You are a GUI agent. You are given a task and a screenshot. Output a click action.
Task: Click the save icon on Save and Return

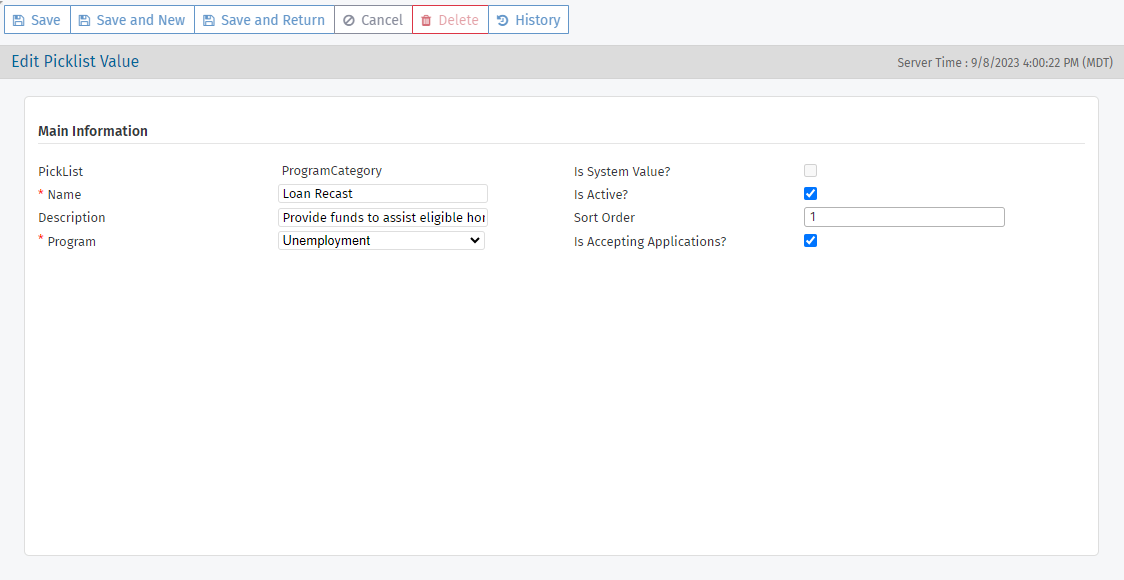(x=211, y=19)
